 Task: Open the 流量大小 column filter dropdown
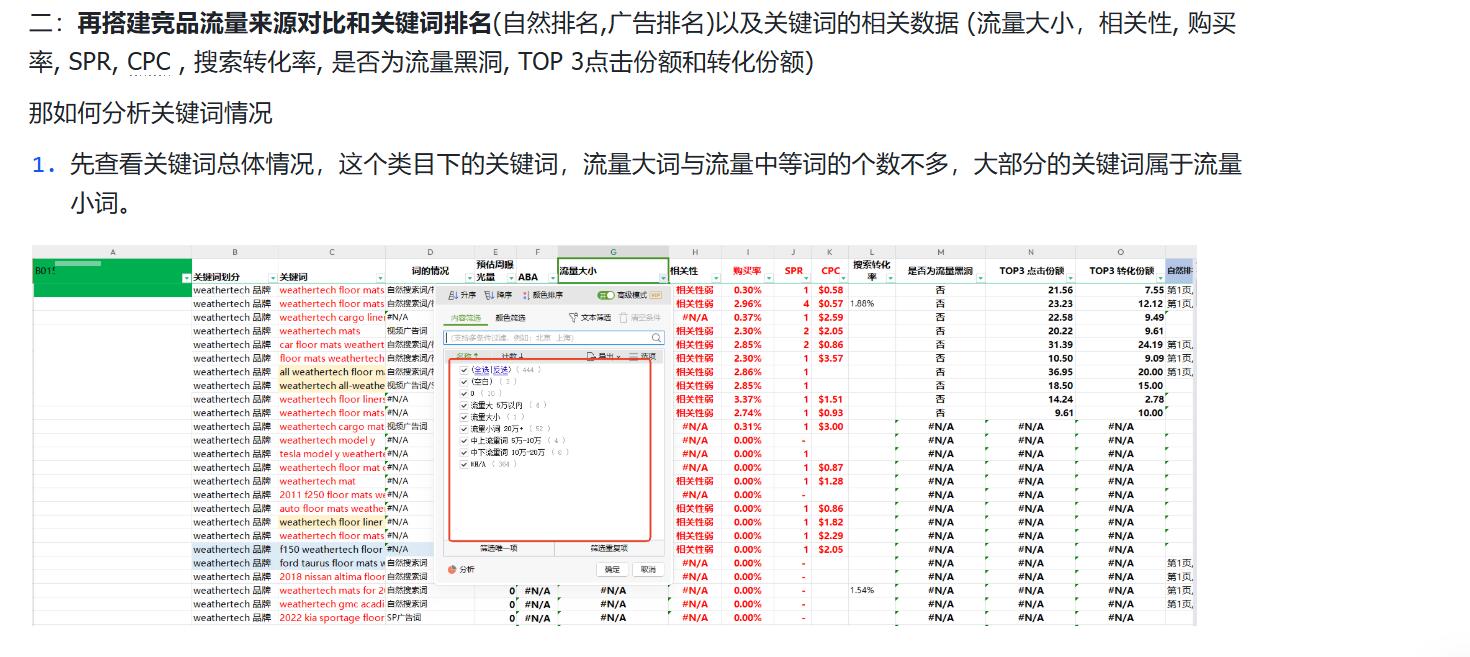click(x=663, y=277)
